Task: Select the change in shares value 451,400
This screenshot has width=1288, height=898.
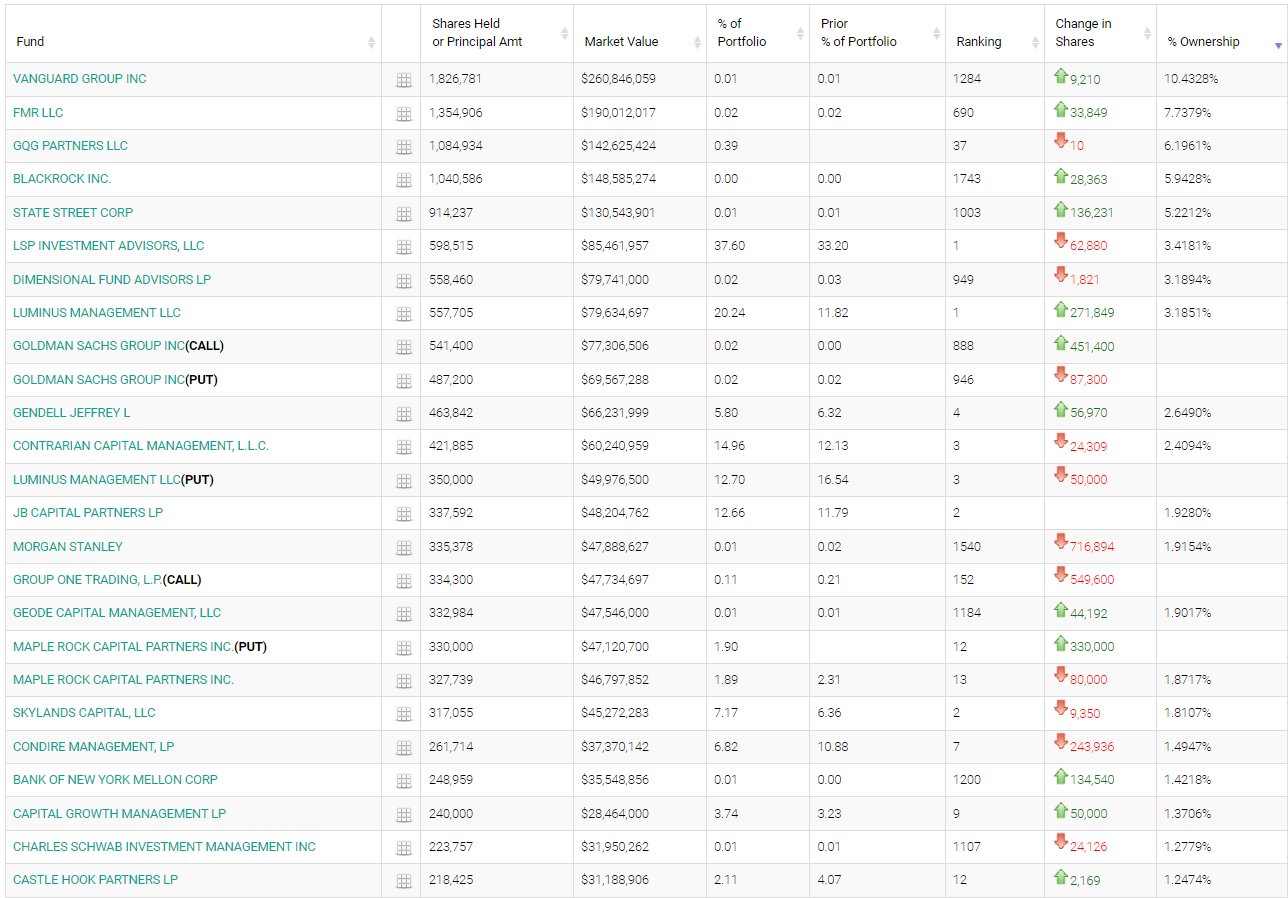Action: (1092, 347)
